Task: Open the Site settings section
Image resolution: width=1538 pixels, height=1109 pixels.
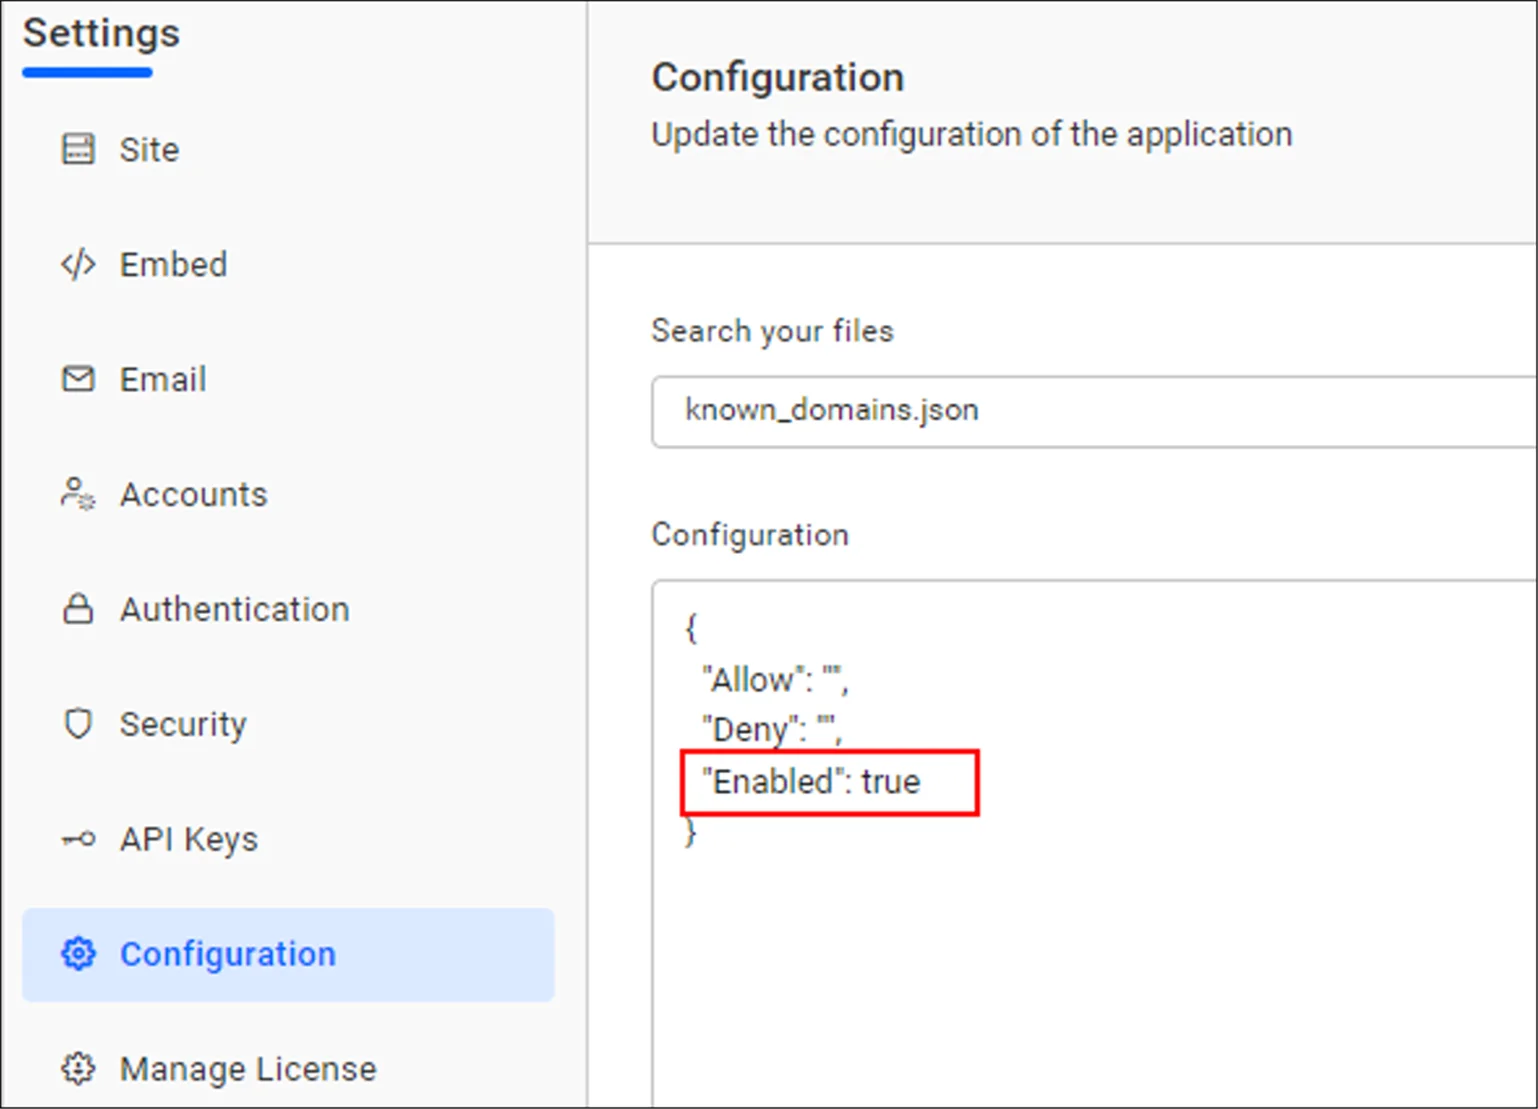Action: click(x=149, y=148)
